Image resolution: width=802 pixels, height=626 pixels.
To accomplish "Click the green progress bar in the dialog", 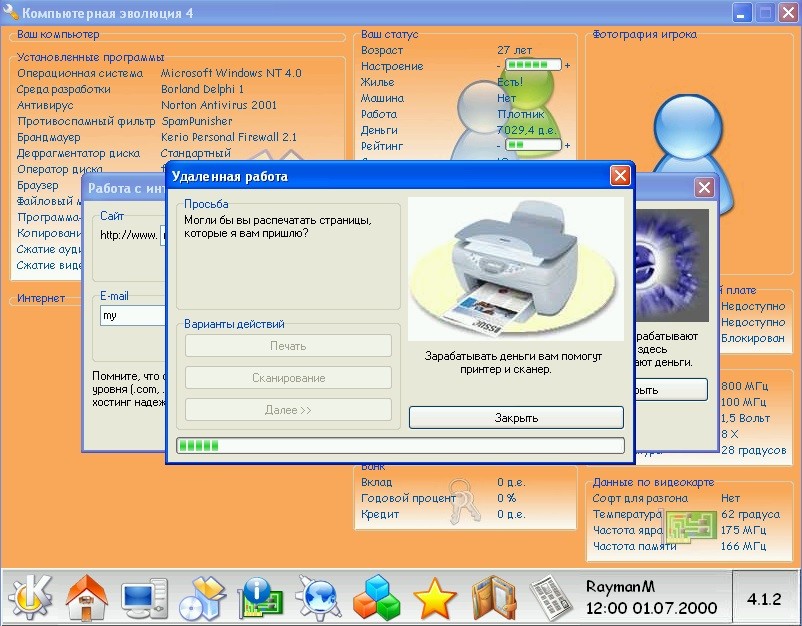I will click(400, 445).
